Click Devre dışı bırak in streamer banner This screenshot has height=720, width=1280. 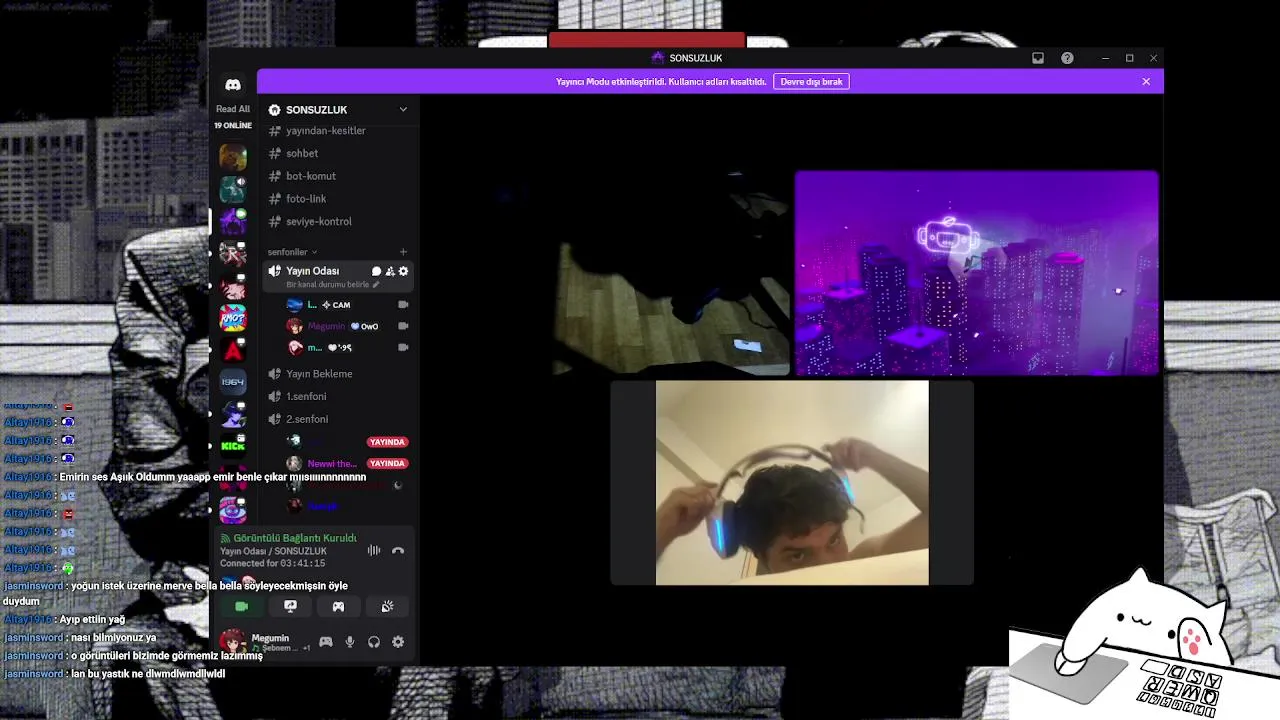coord(811,82)
